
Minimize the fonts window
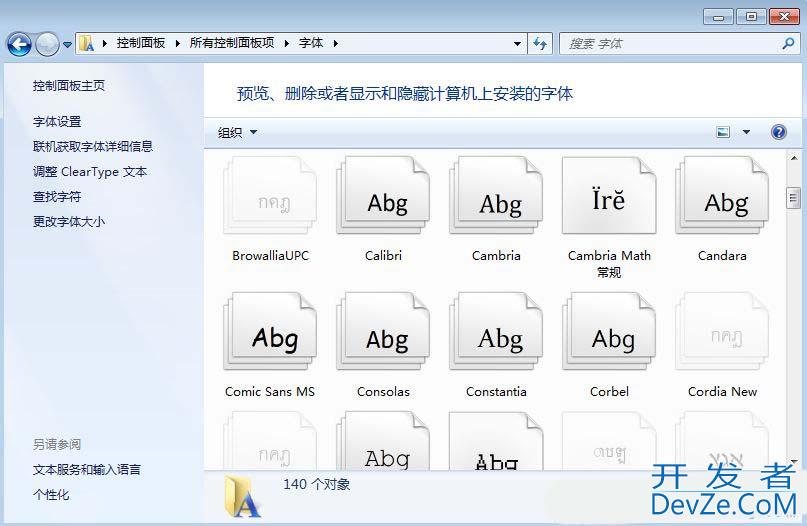point(718,17)
